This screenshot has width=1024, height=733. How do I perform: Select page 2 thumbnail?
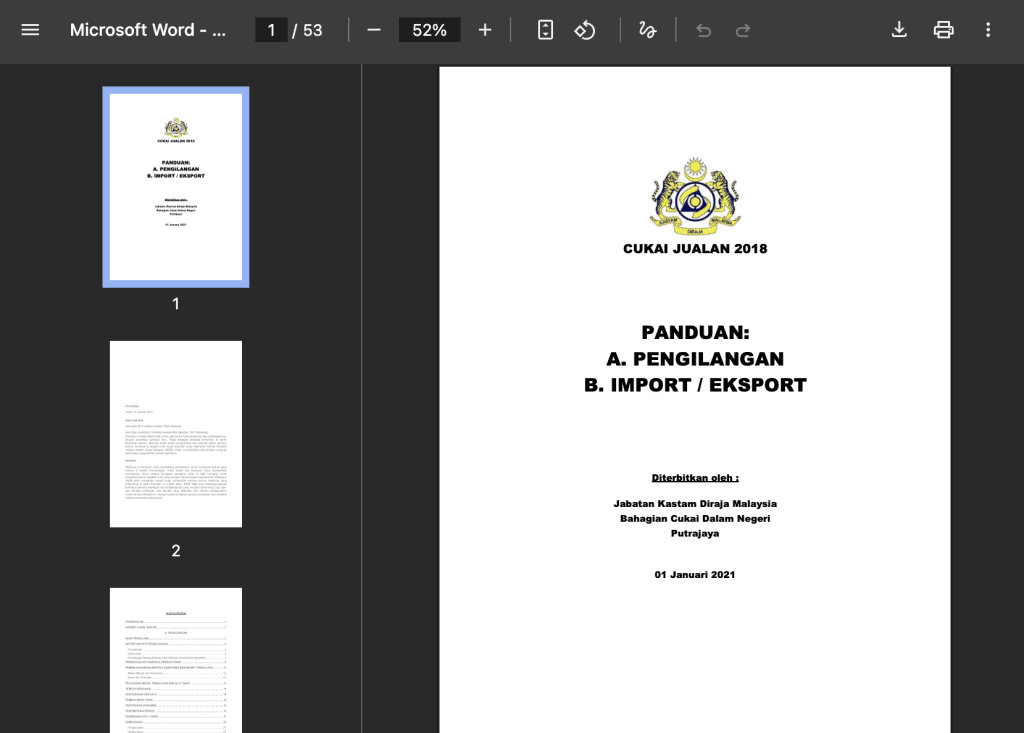(176, 434)
